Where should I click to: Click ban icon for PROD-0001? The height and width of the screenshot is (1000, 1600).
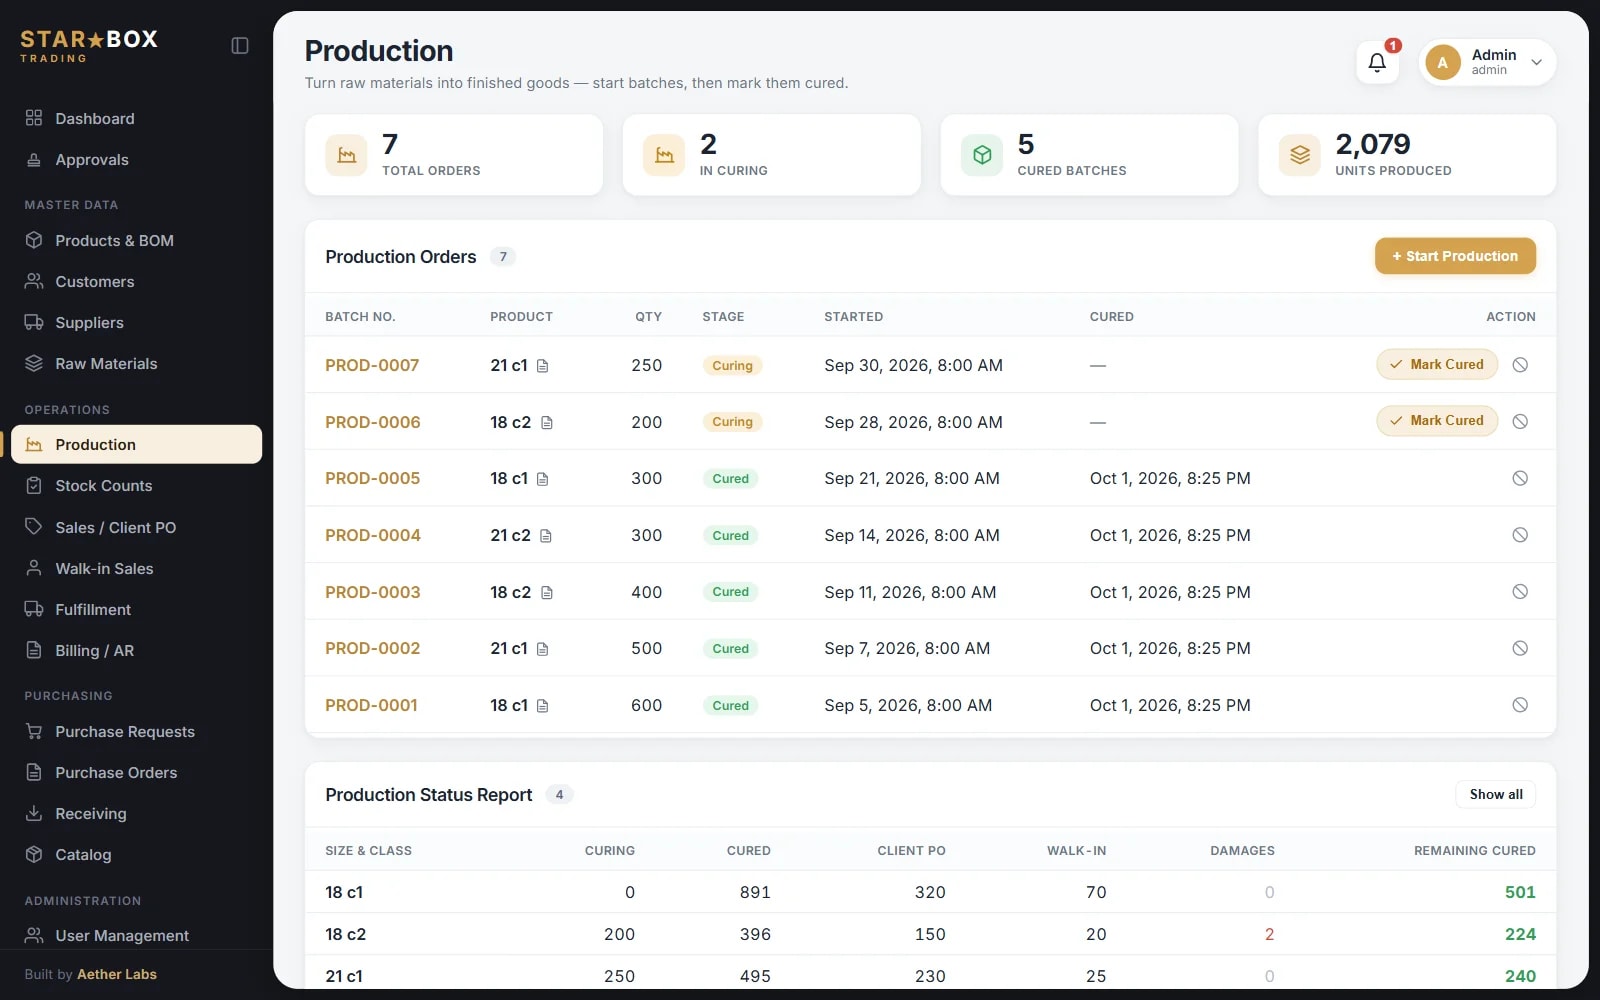pos(1520,705)
